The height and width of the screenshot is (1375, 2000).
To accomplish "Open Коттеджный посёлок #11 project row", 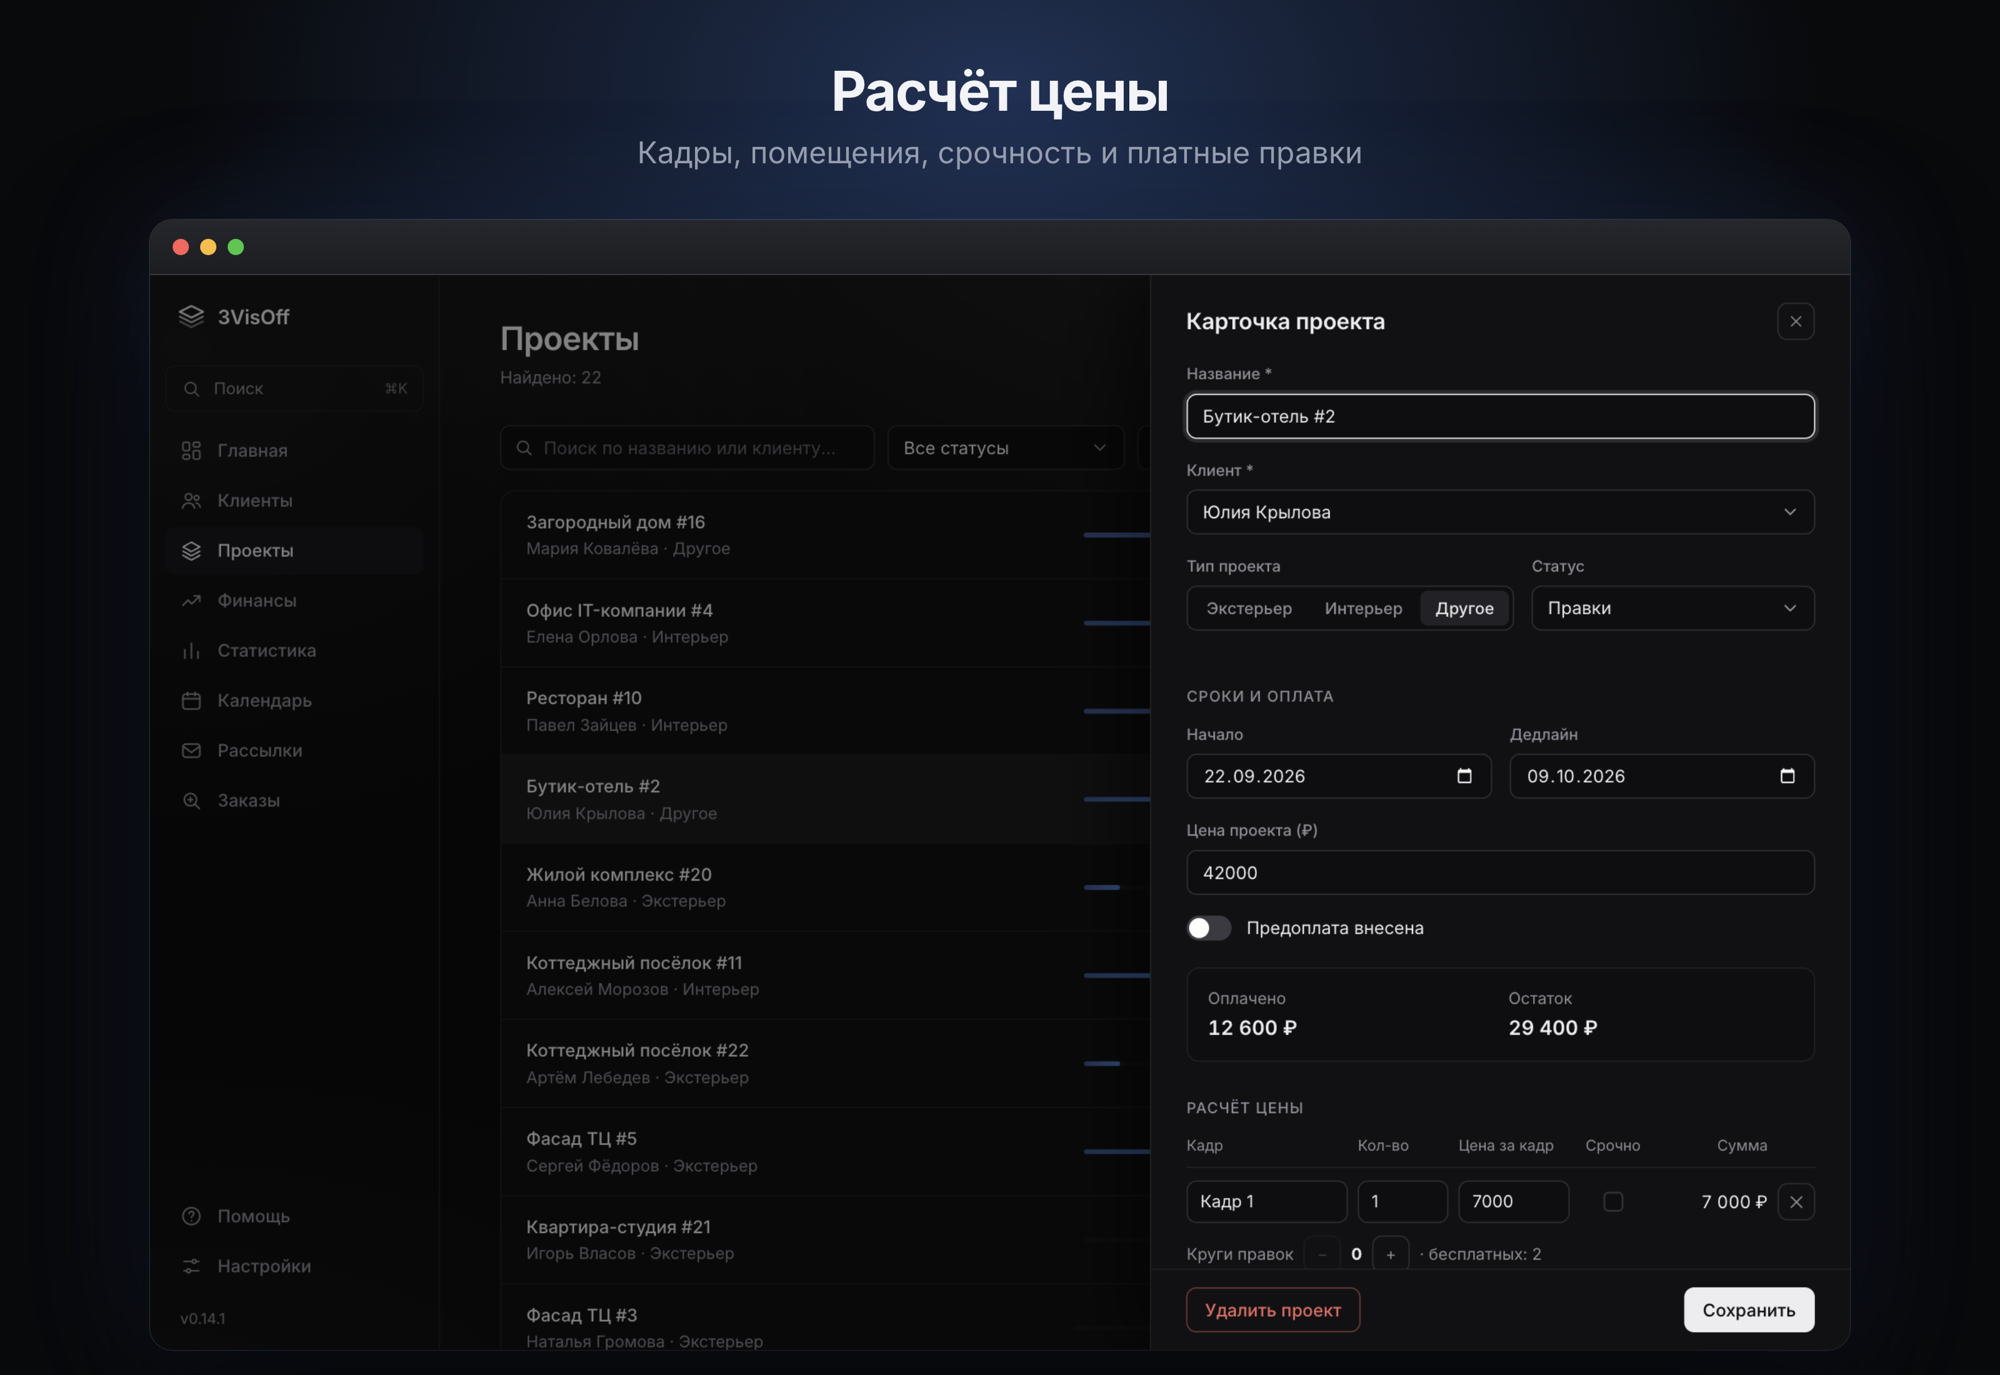I will 825,975.
